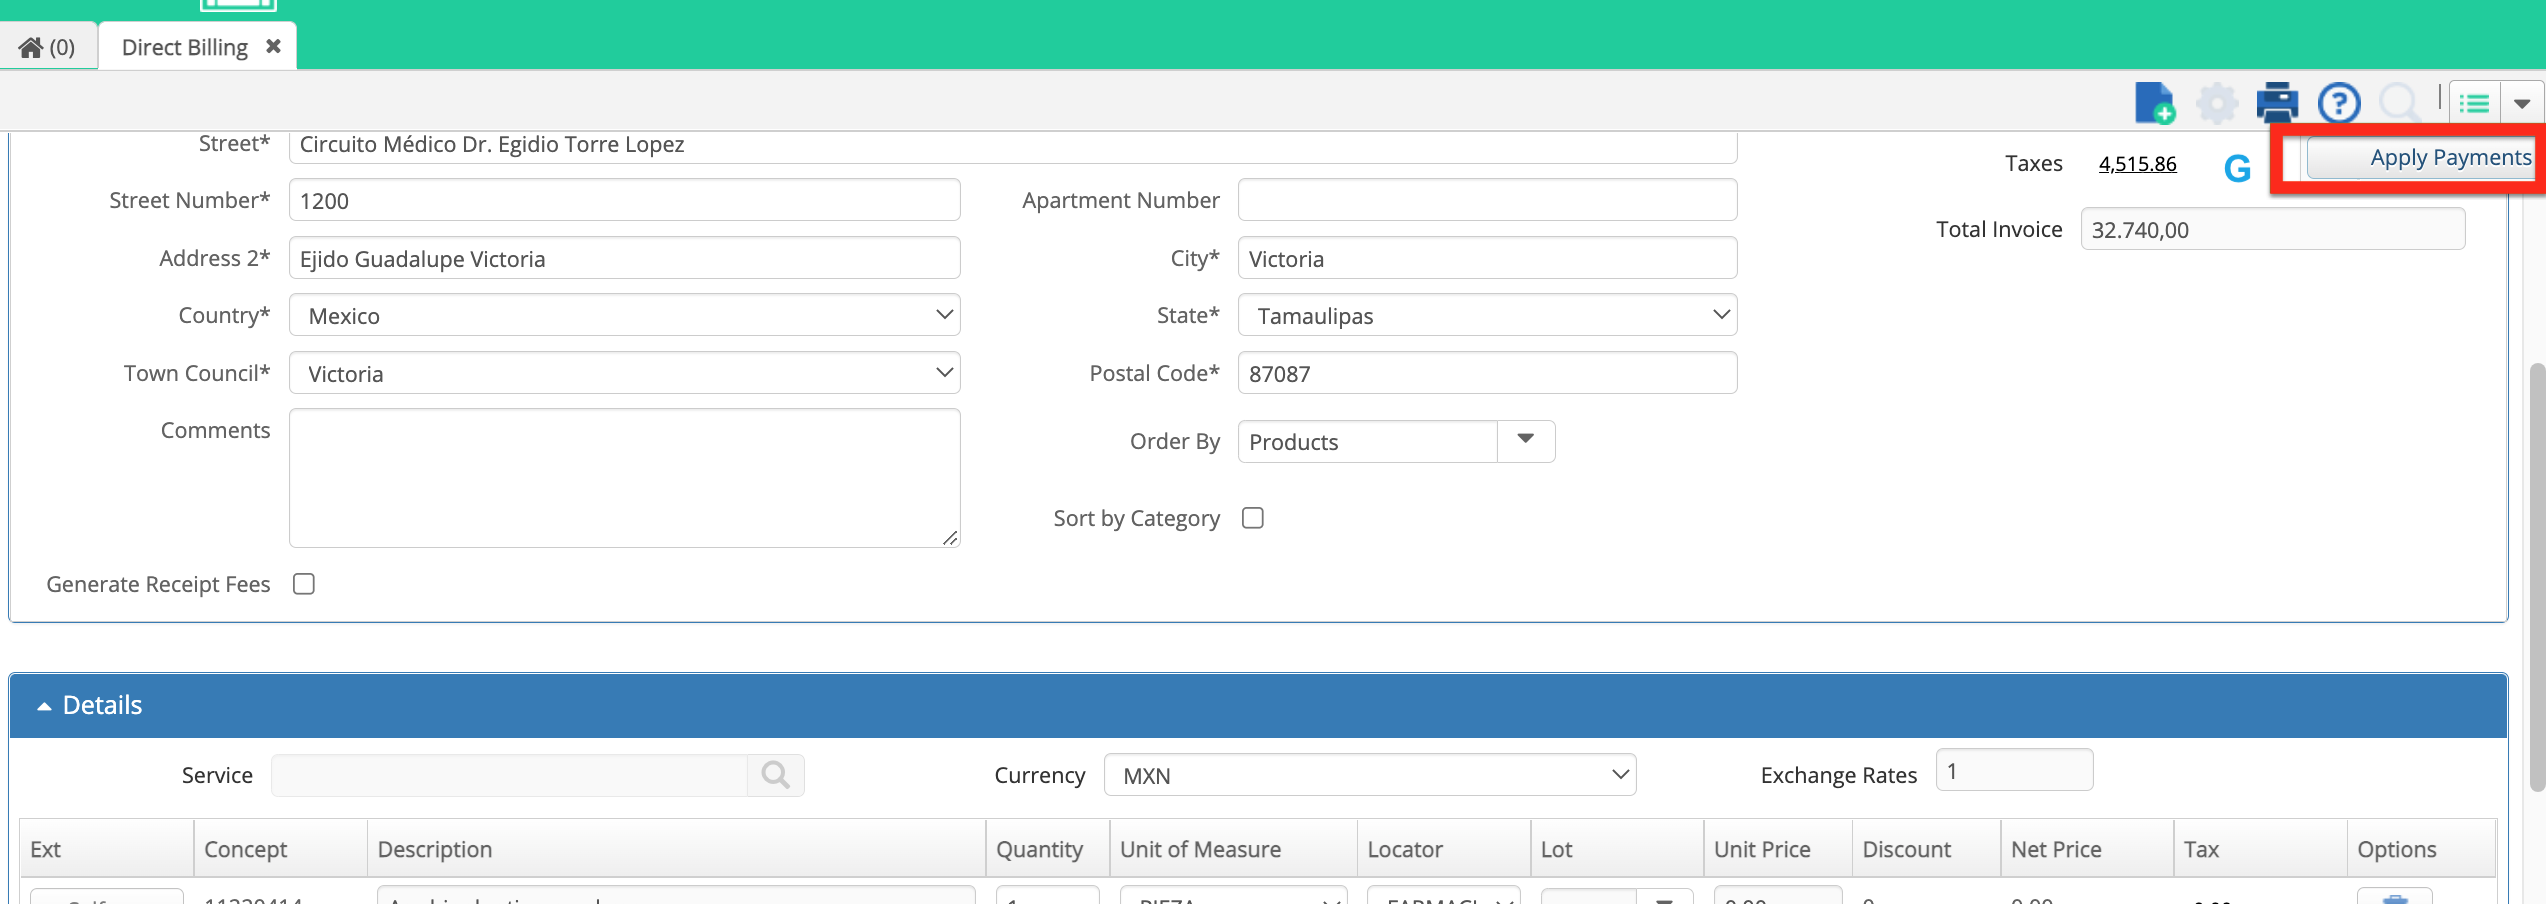Click the Apply Payments button
Viewport: 2546px width, 904px height.
click(x=2420, y=158)
